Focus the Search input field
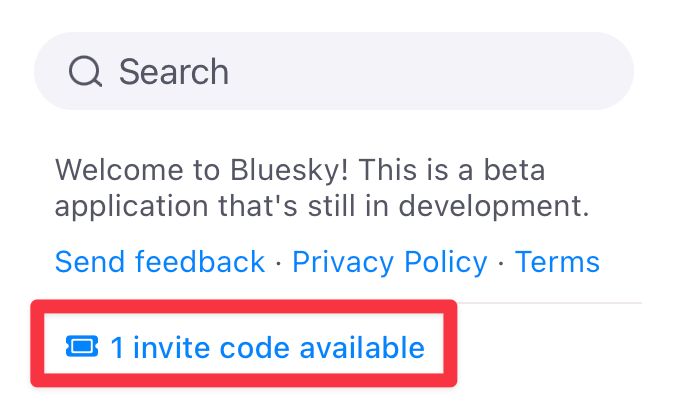This screenshot has height=420, width=686. pyautogui.click(x=334, y=71)
